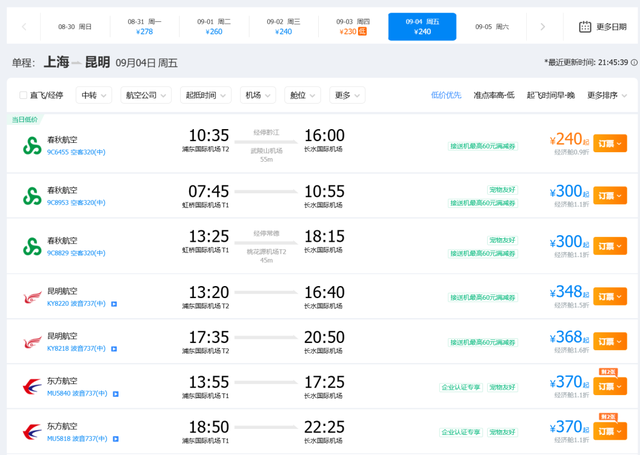Expand the 更多排序 sorting menu
This screenshot has width=640, height=455.
607,95
